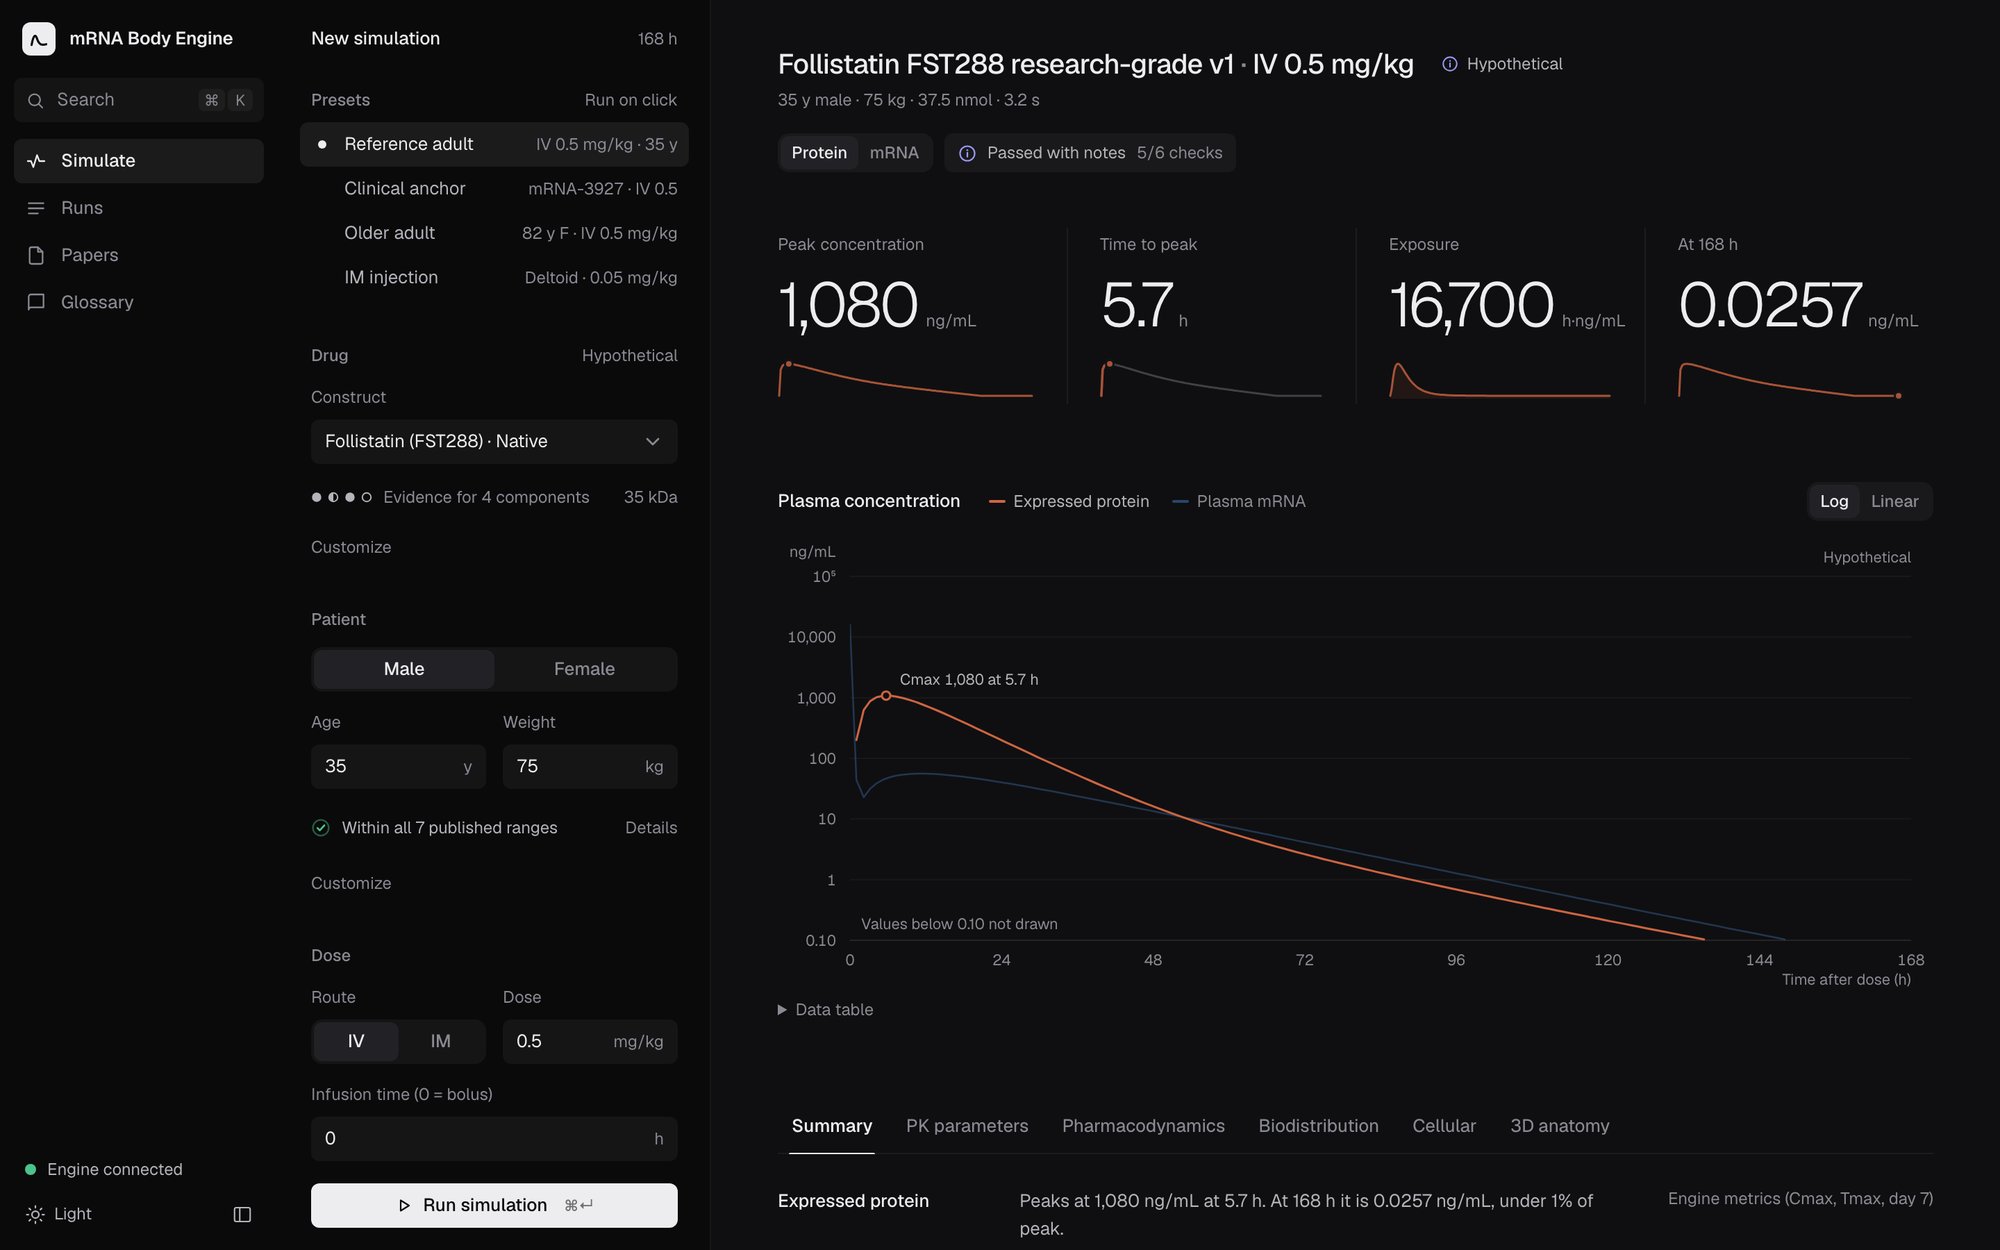This screenshot has width=2000, height=1250.
Task: Click the mRNA Body Engine logo icon
Action: tap(39, 39)
